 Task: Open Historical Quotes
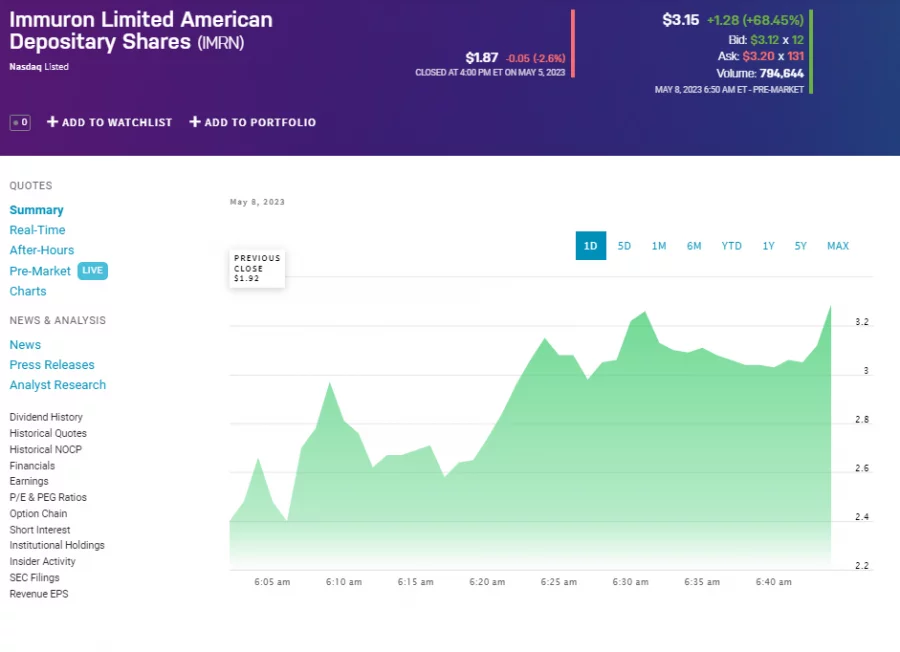(x=47, y=433)
